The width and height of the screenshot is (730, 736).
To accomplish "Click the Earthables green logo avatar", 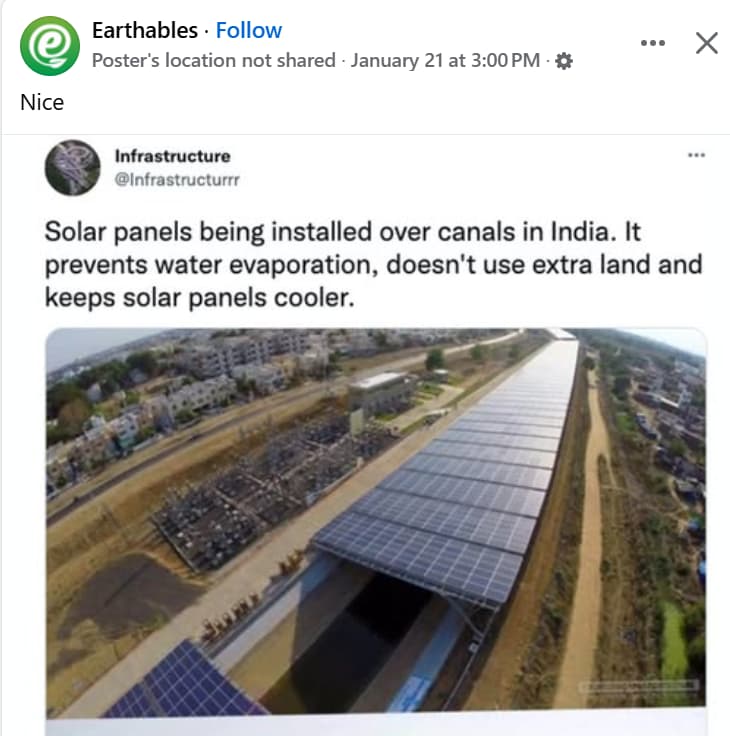I will pyautogui.click(x=49, y=45).
